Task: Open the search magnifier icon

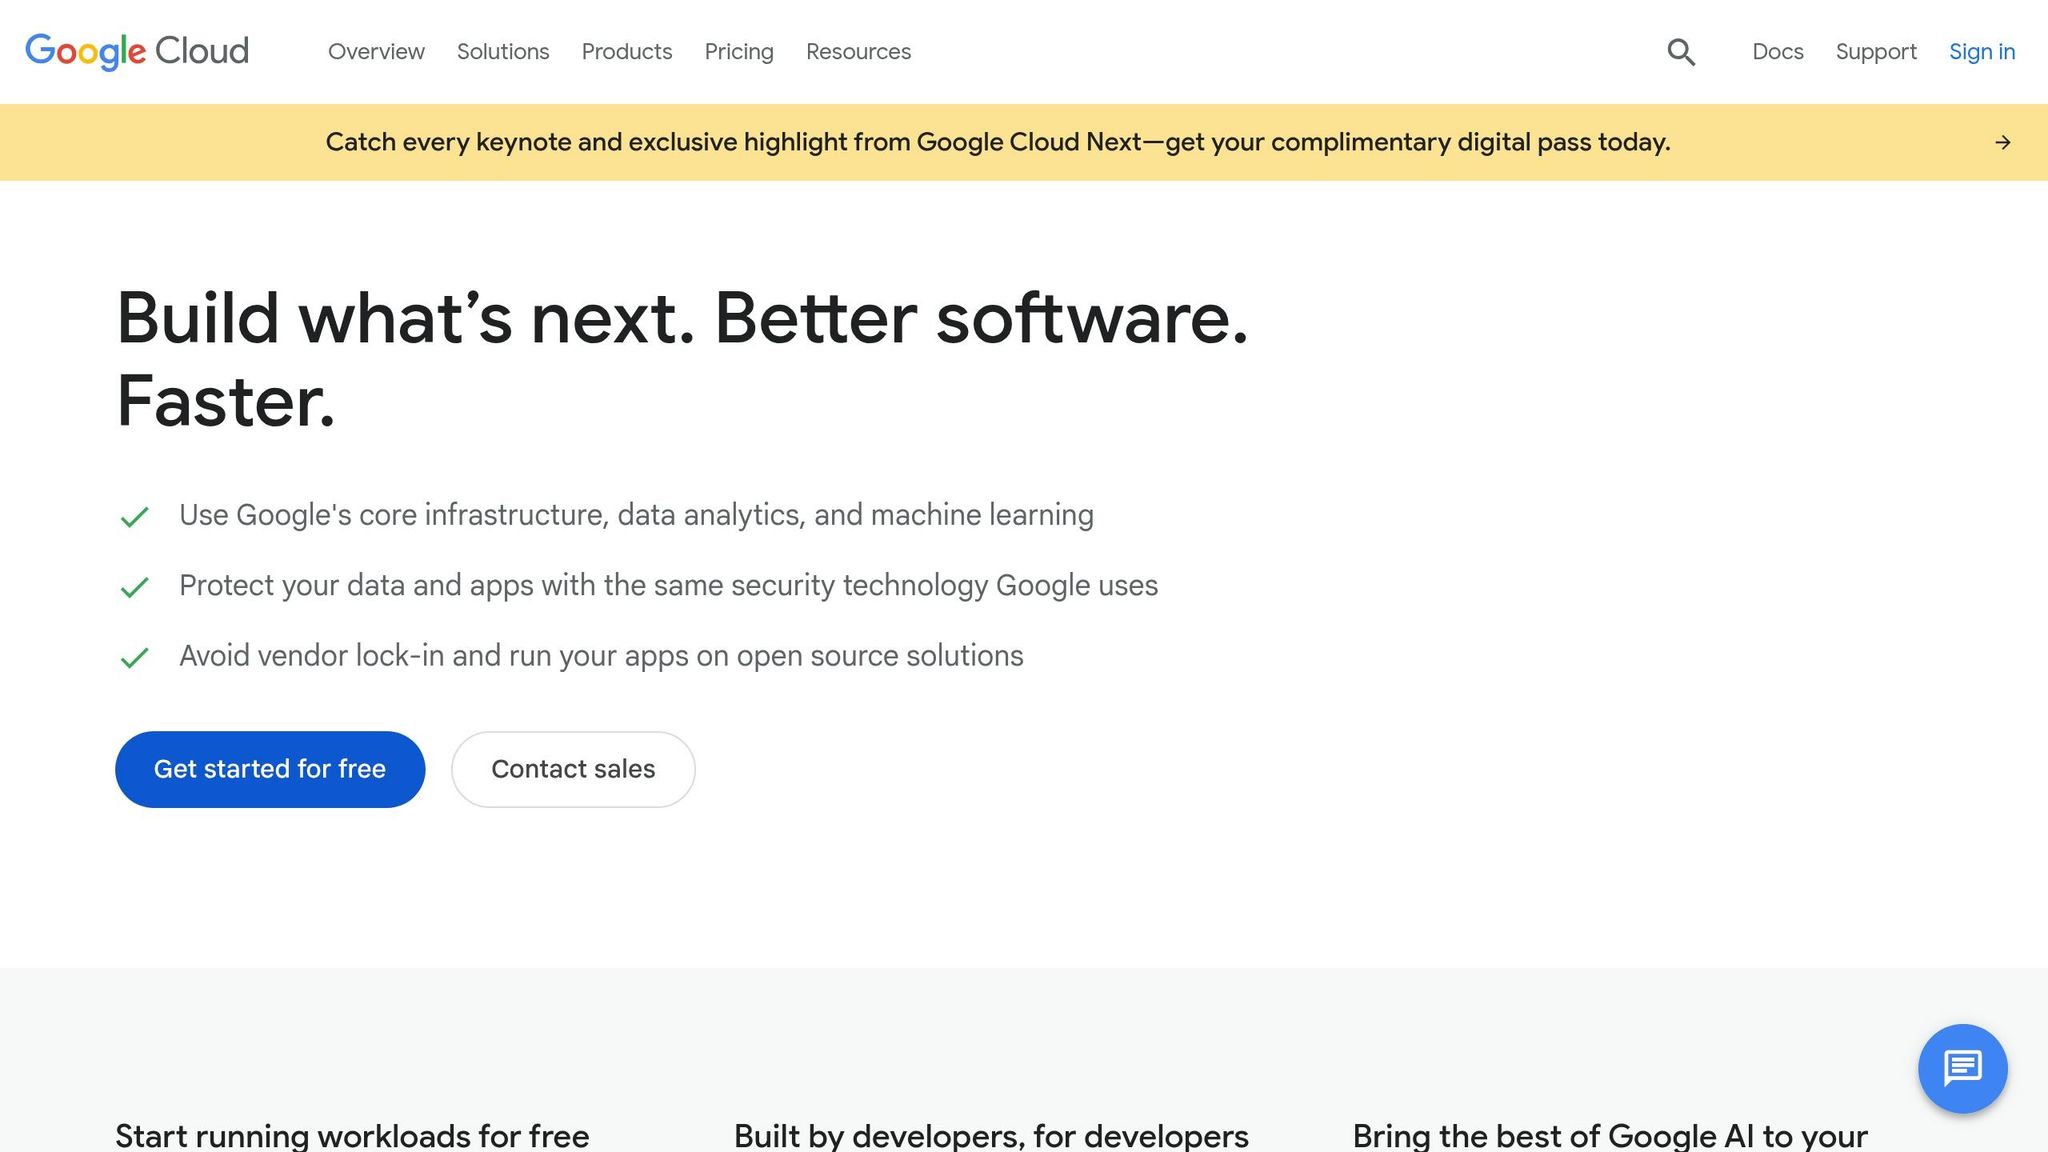Action: click(1681, 52)
